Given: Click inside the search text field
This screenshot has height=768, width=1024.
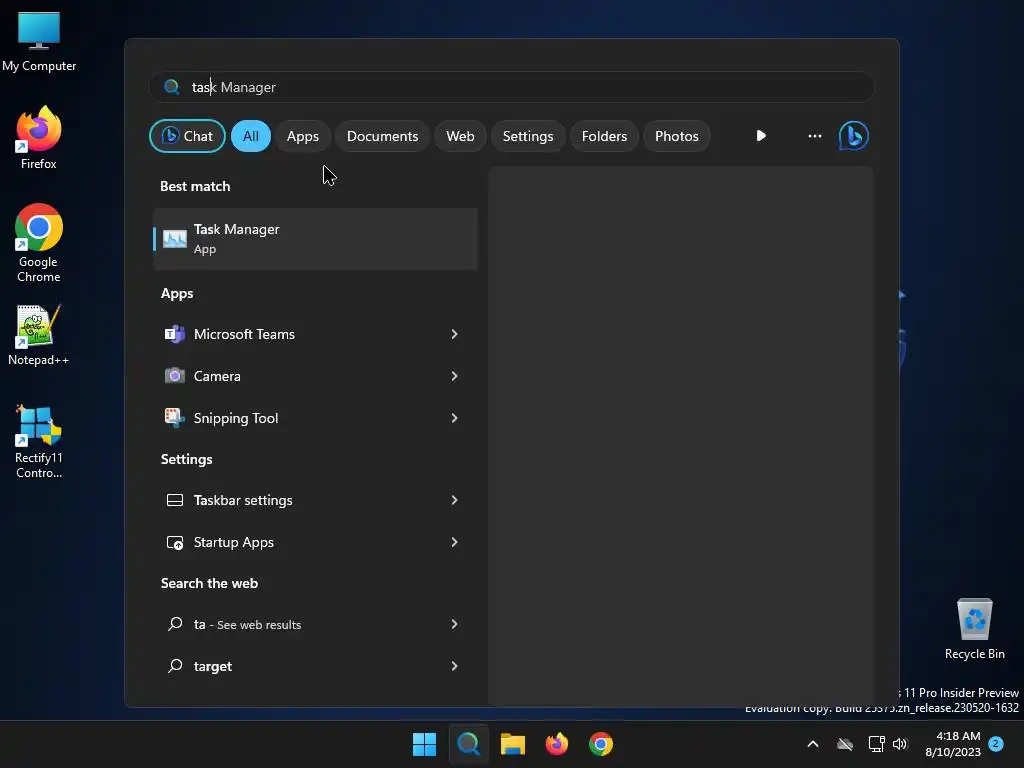Looking at the screenshot, I should tap(512, 87).
